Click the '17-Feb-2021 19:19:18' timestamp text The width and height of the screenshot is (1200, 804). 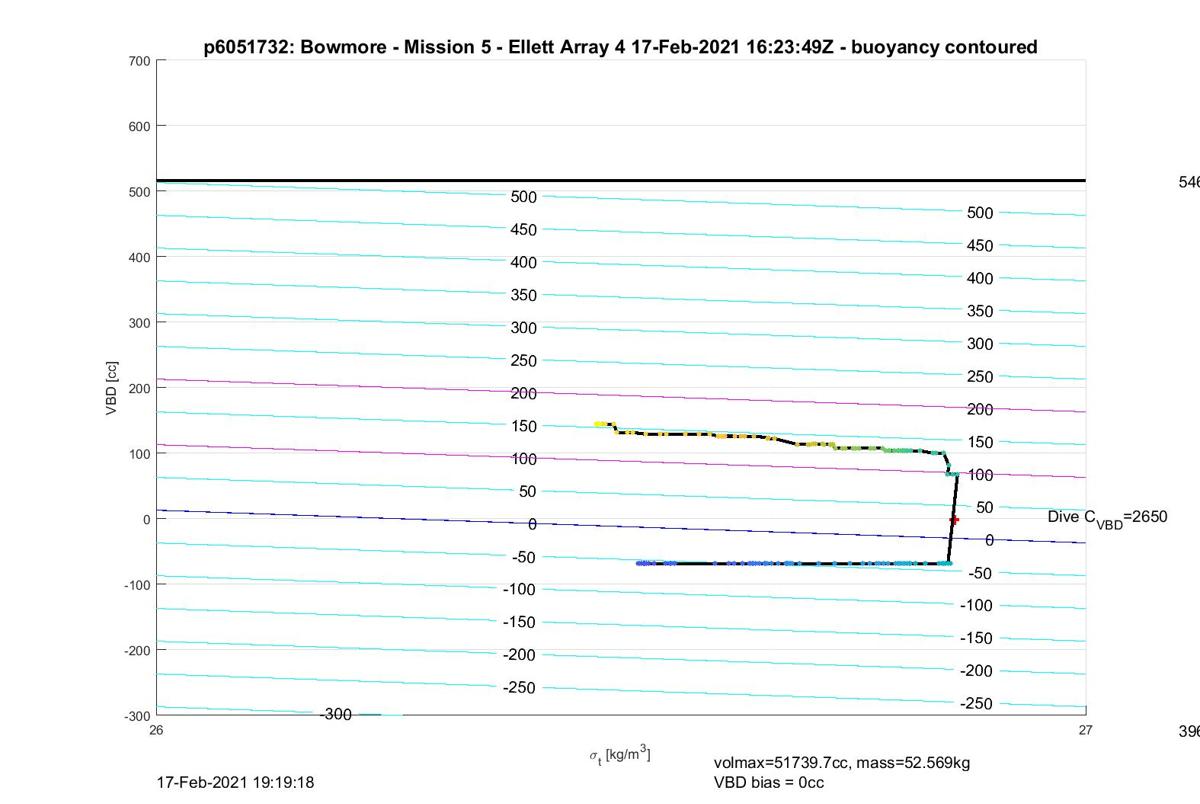[235, 782]
